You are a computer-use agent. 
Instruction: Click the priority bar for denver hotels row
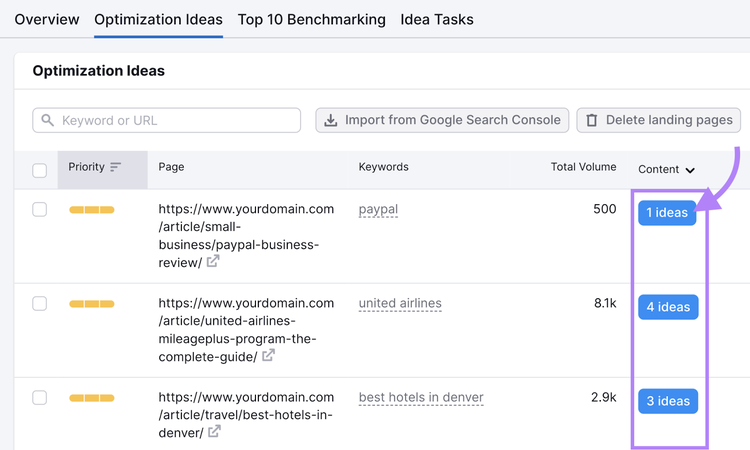point(92,398)
